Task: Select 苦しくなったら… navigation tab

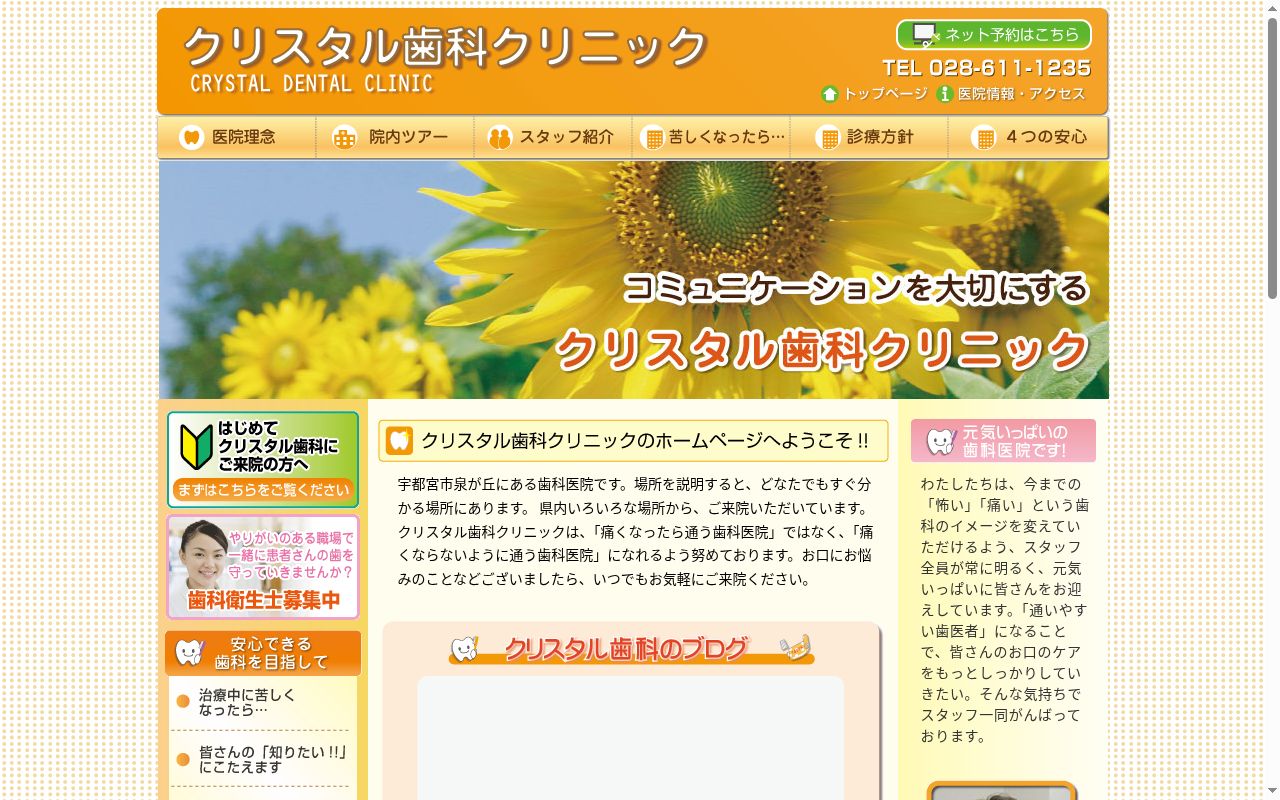Action: pos(711,137)
